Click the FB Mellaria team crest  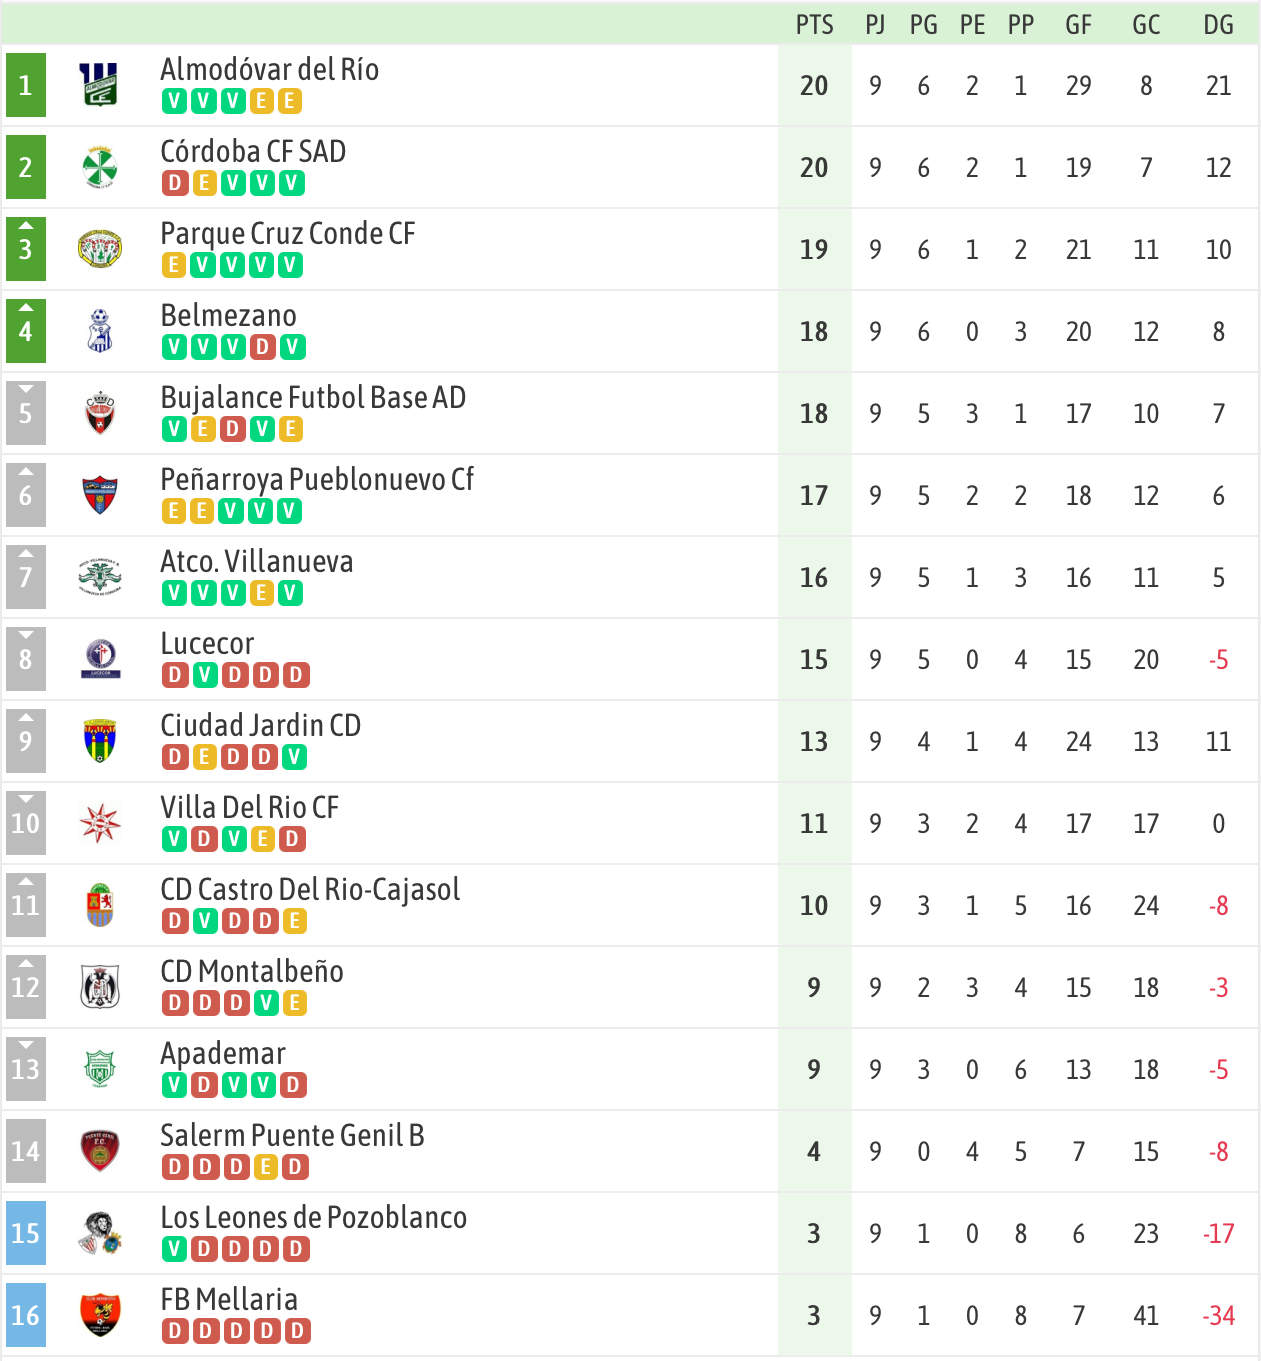coord(99,1315)
